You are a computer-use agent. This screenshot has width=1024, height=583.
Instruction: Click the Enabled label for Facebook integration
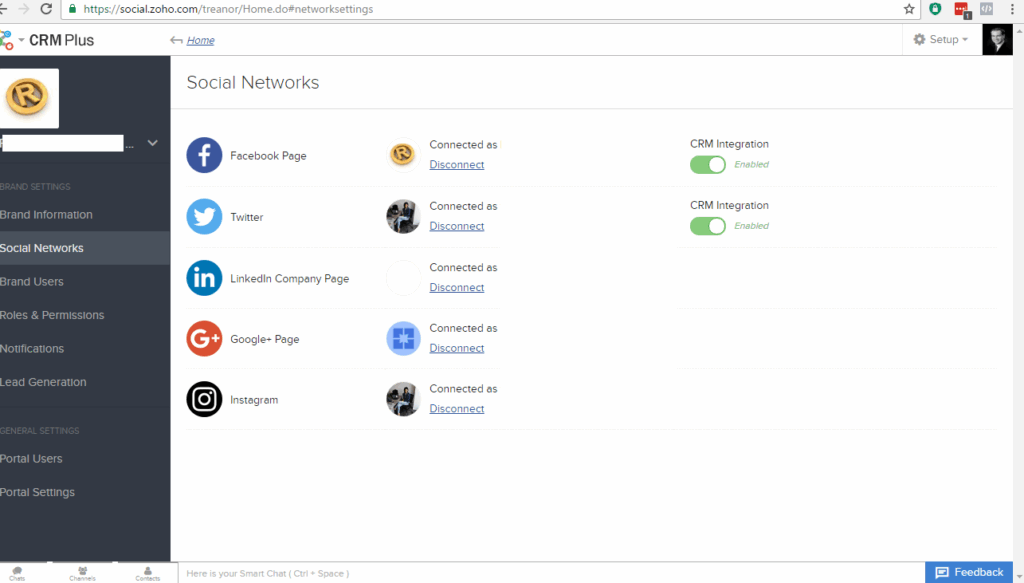point(751,165)
